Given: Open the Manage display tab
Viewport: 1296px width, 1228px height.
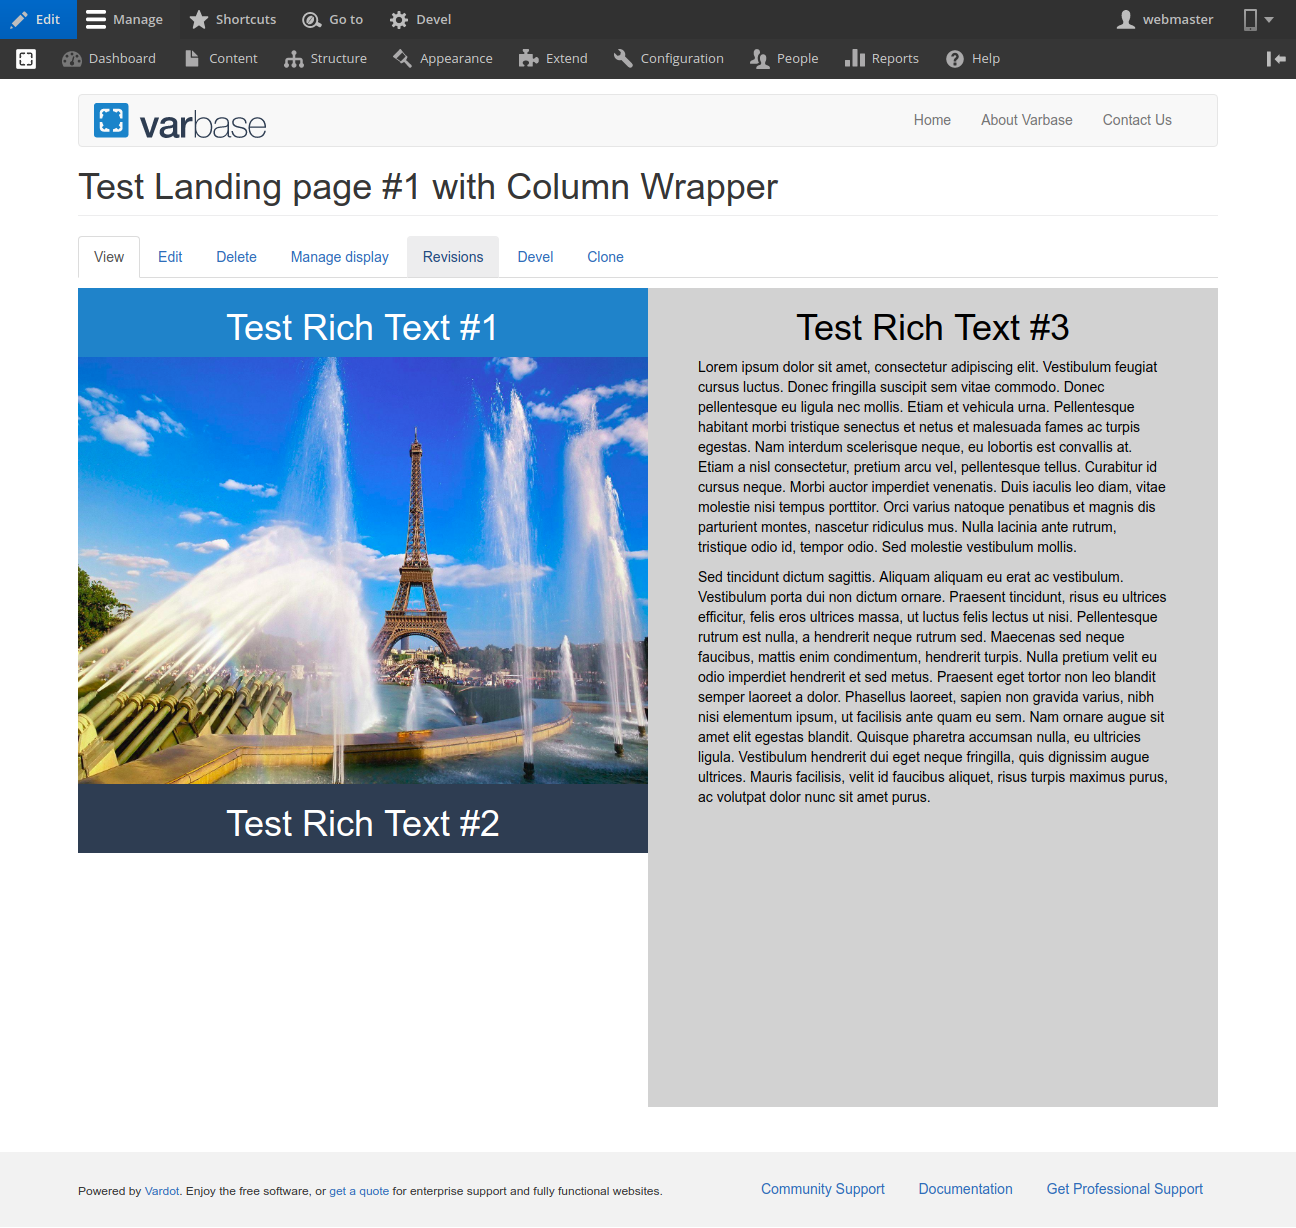Looking at the screenshot, I should (340, 257).
